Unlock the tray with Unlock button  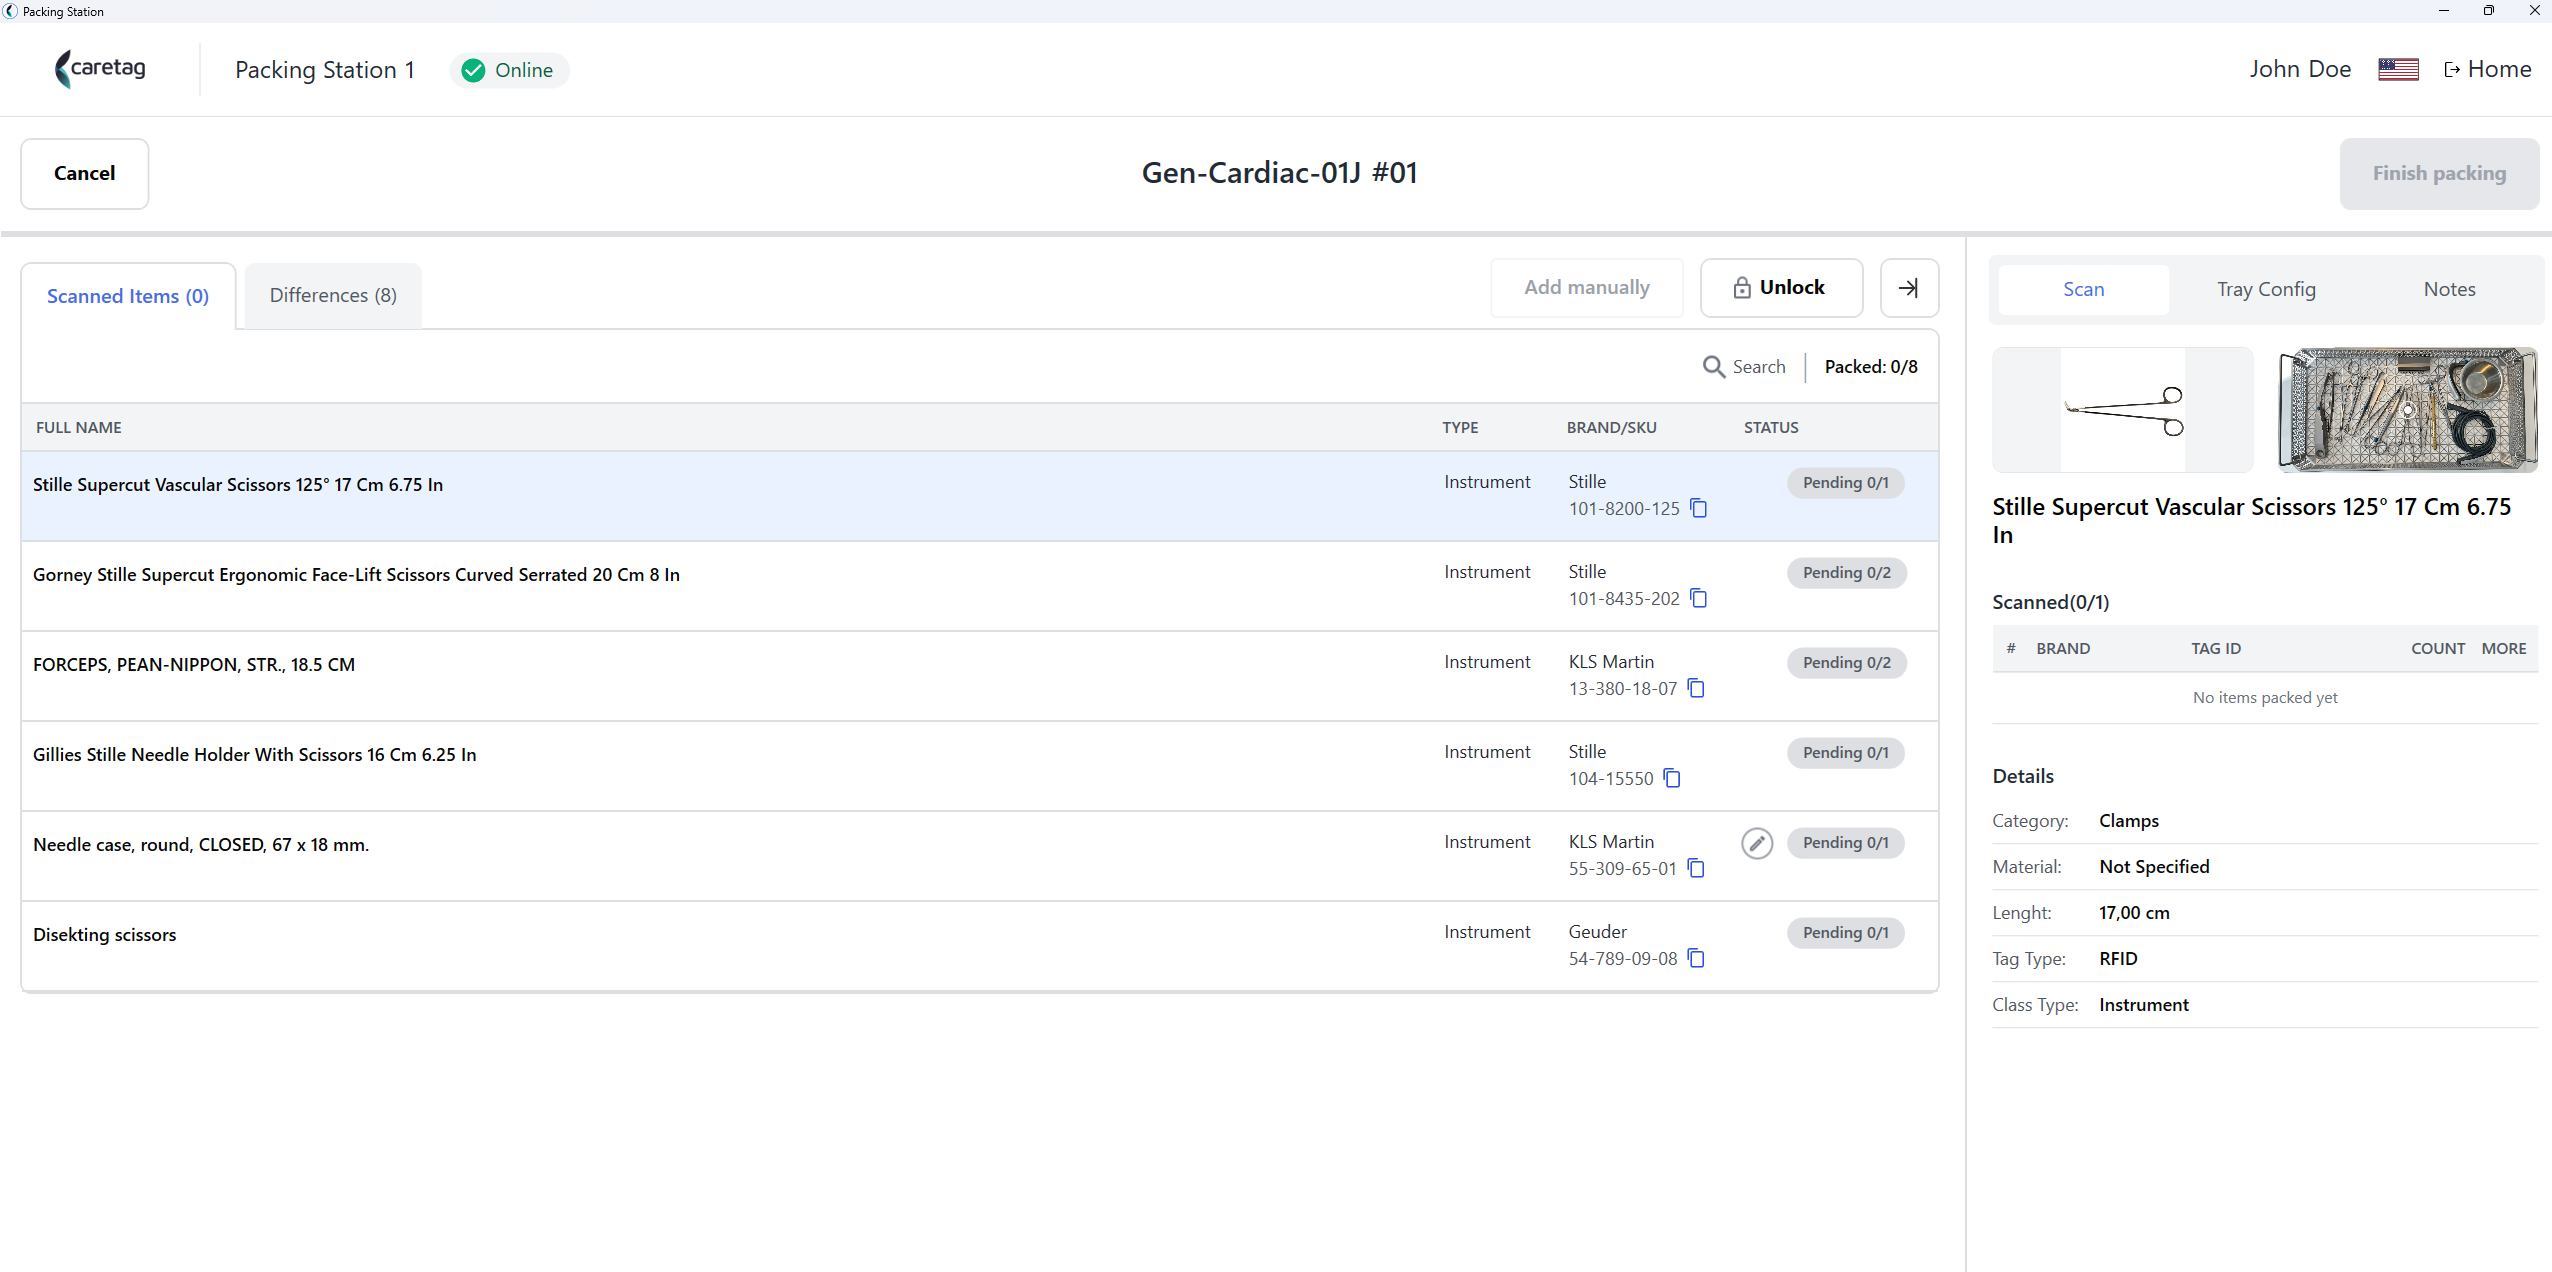pyautogui.click(x=1781, y=288)
